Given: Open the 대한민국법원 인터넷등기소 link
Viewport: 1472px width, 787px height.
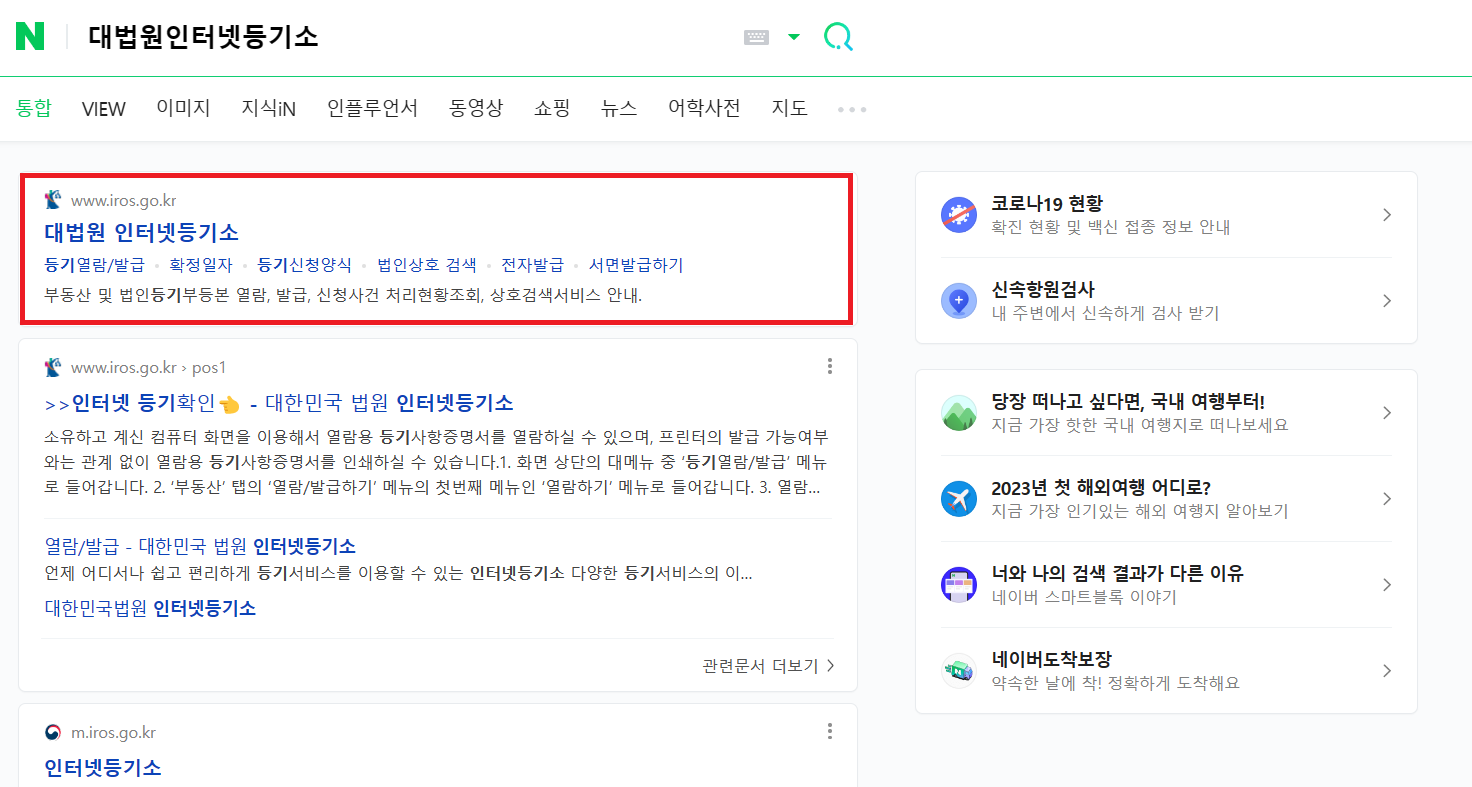Looking at the screenshot, I should click(150, 608).
